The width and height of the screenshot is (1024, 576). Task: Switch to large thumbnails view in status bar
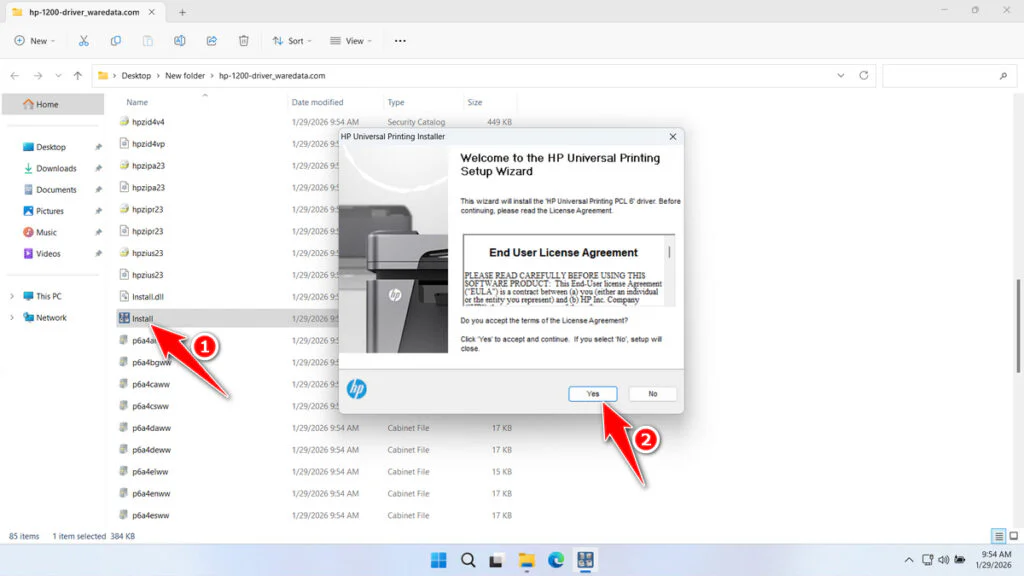pos(1013,535)
